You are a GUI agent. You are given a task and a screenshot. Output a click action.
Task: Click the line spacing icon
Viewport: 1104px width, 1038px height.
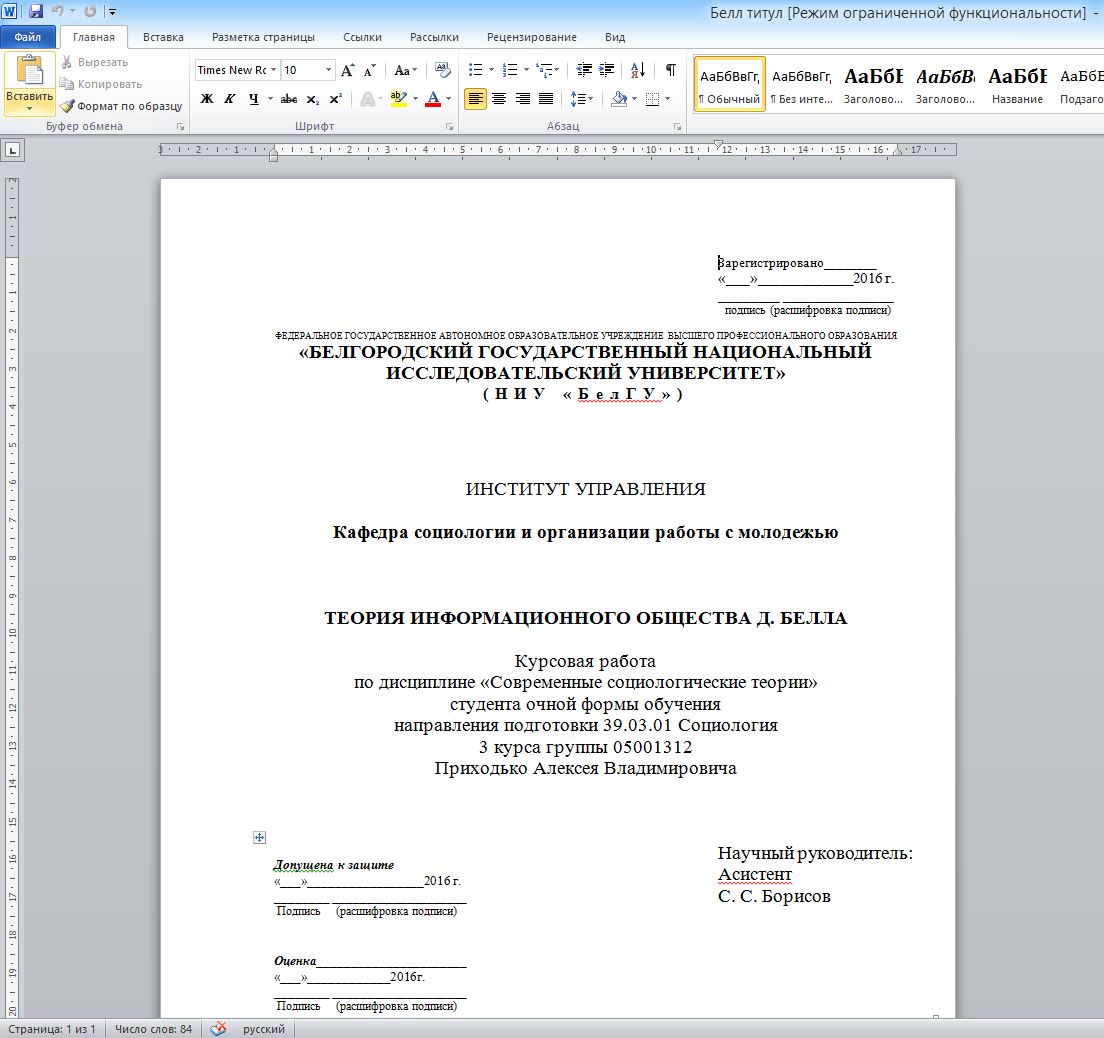coord(578,99)
